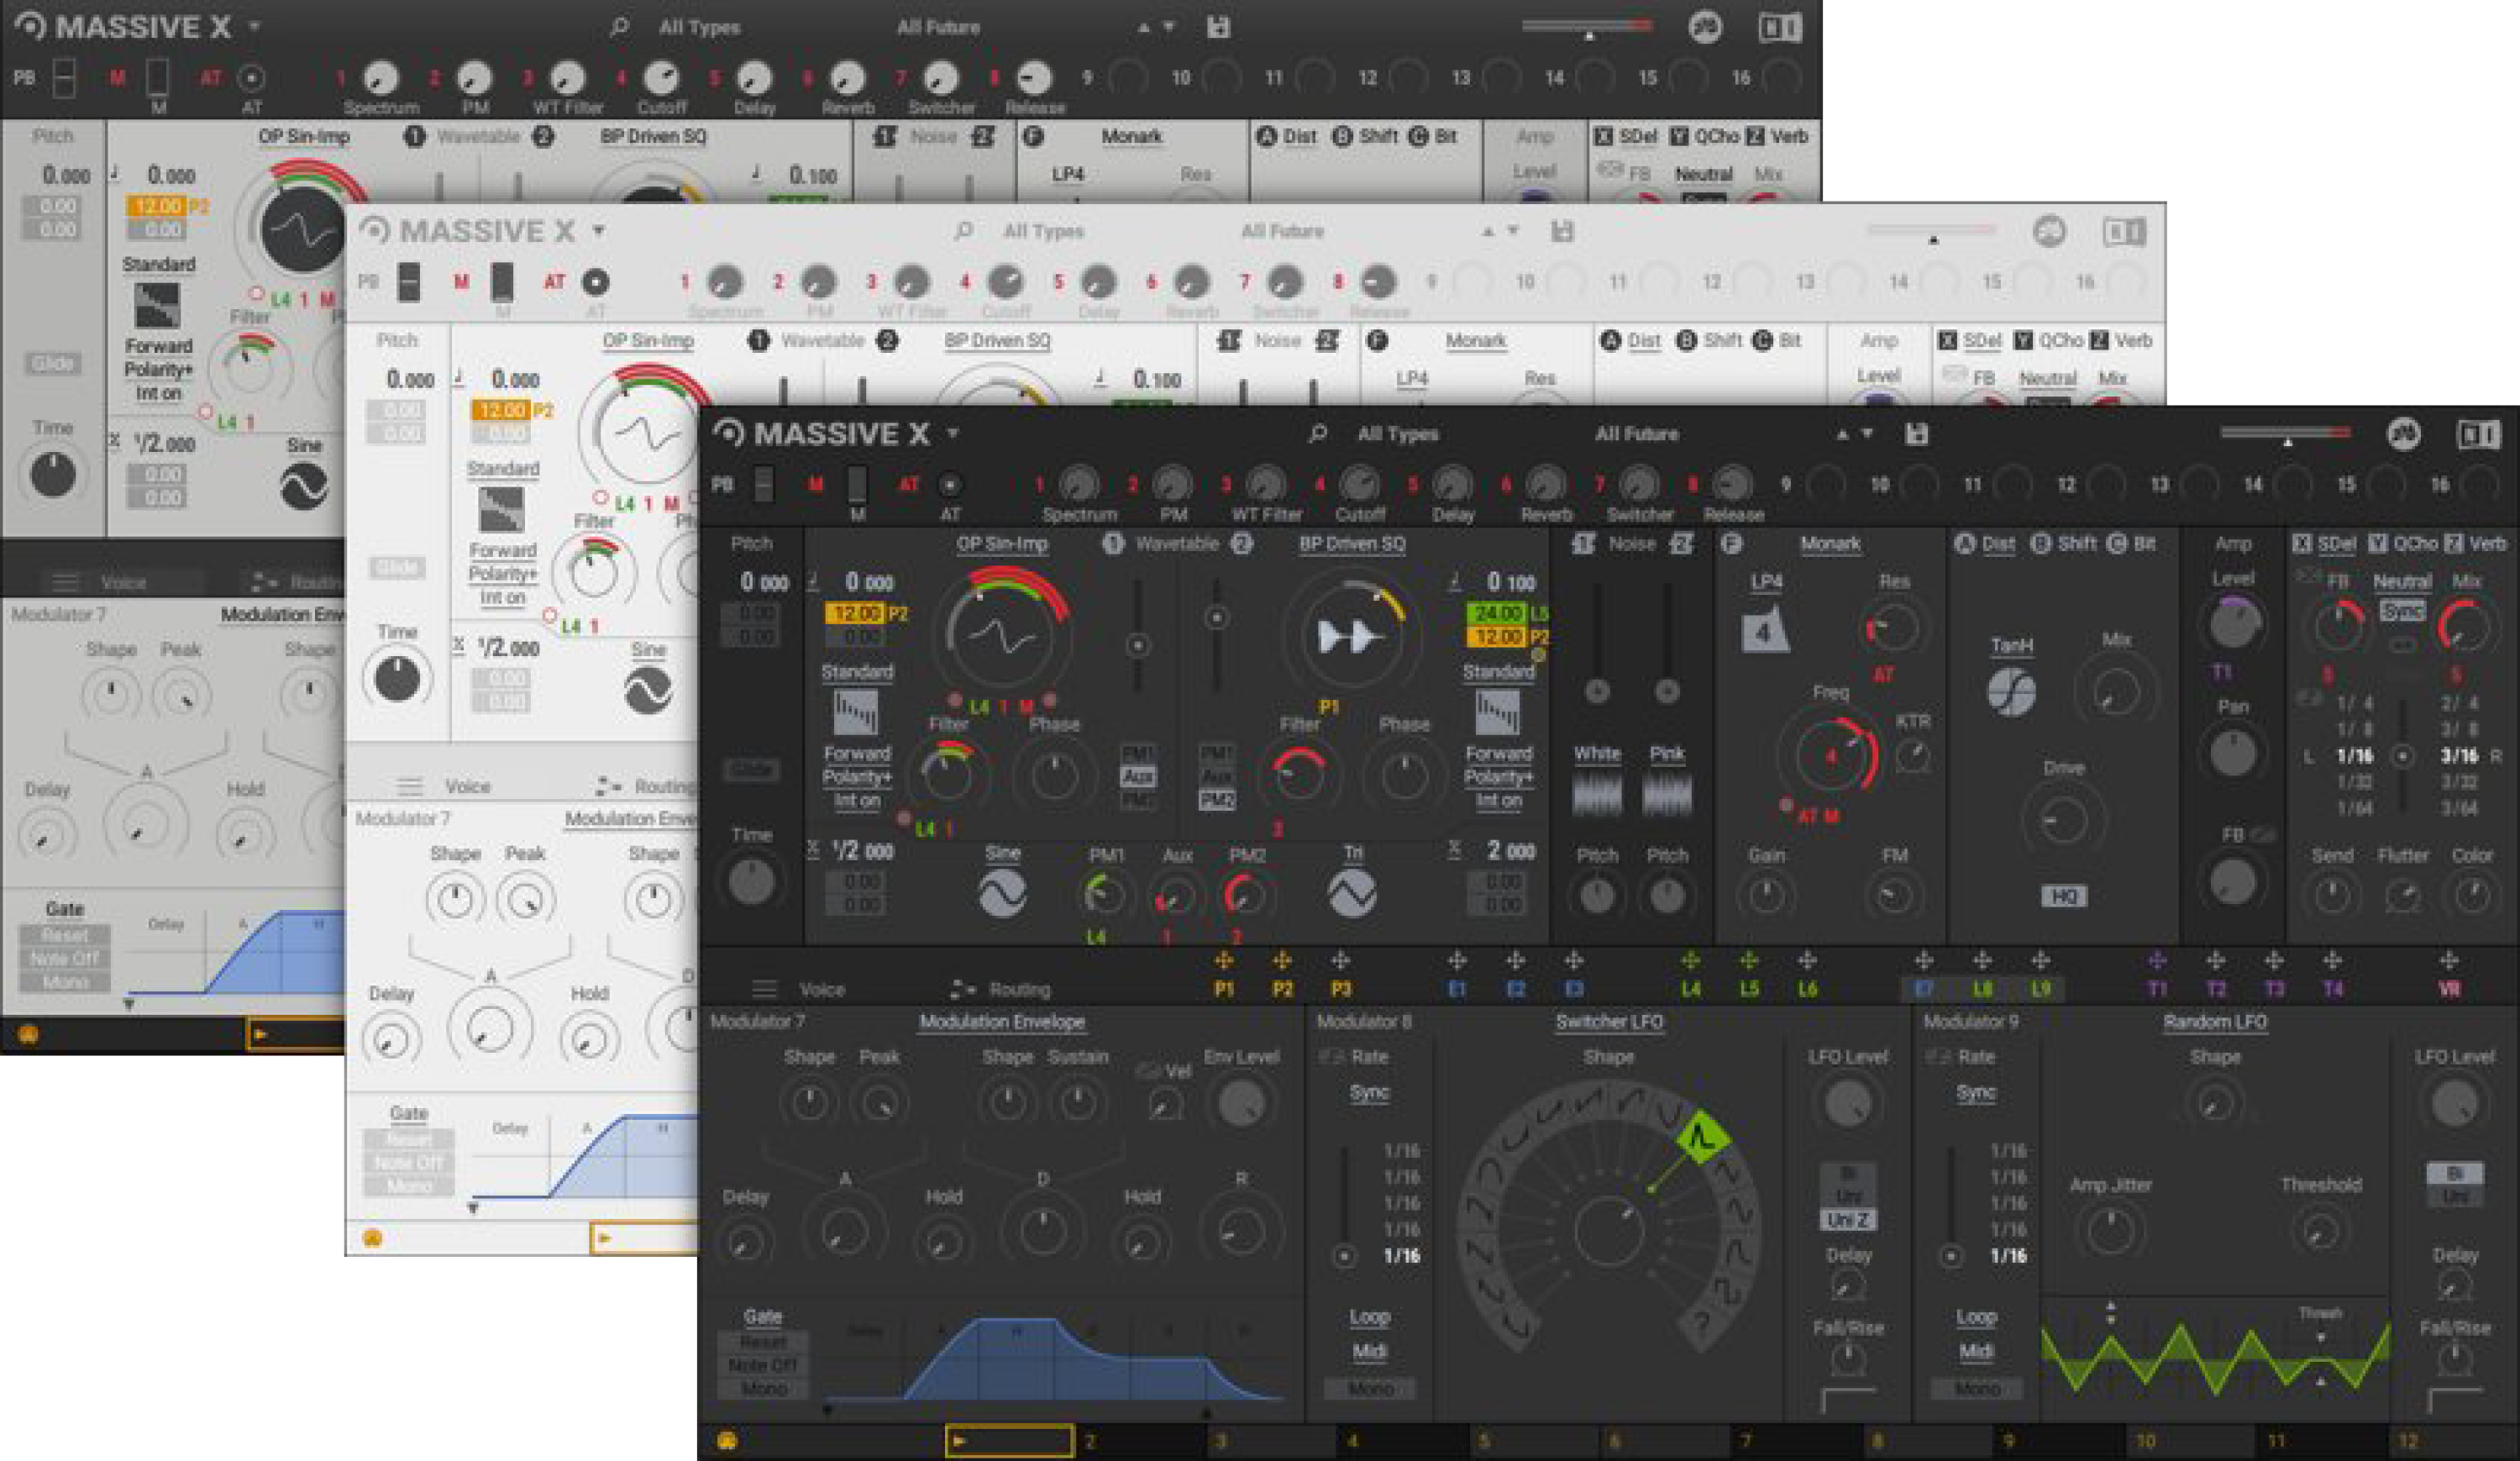Select the Sine waveform icon below PM1
Screen dimensions: 2520x1461
[x=1003, y=893]
